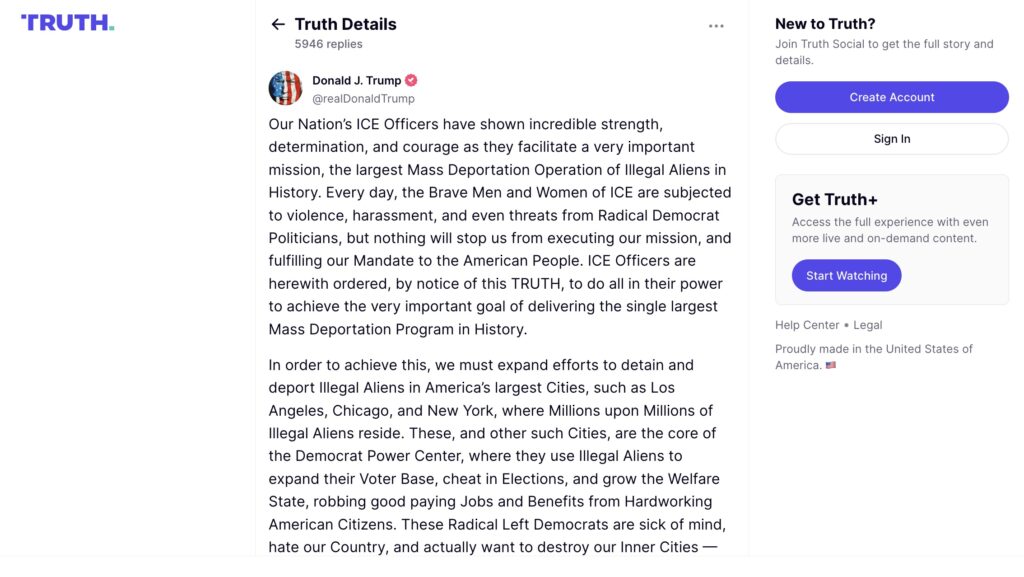
Task: Click the post's first paragraph about ICE Officers
Action: pos(500,226)
